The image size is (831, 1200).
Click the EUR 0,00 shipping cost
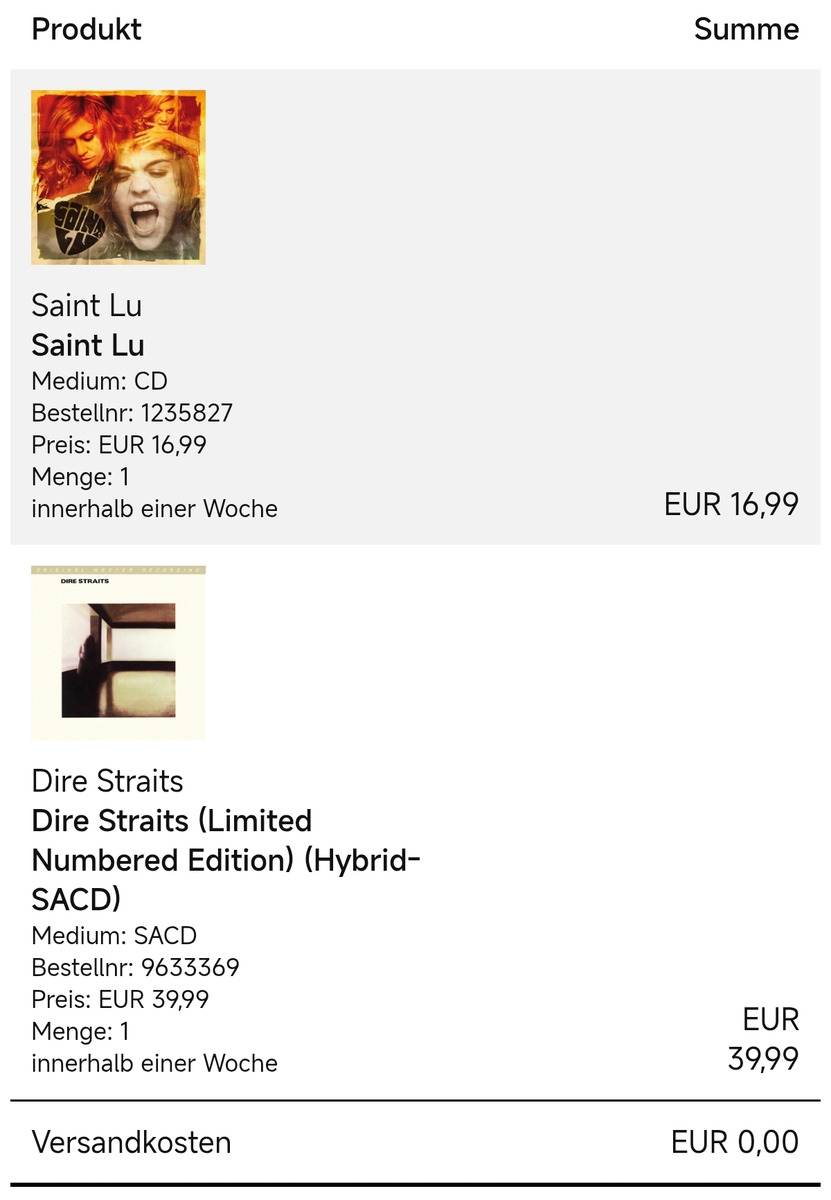coord(735,1142)
